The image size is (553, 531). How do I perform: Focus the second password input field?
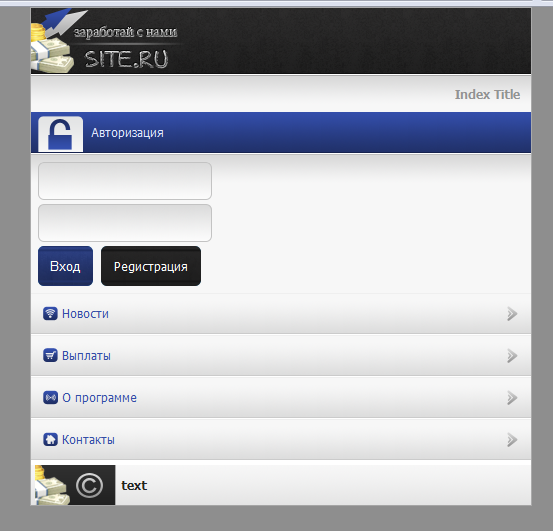(x=125, y=223)
